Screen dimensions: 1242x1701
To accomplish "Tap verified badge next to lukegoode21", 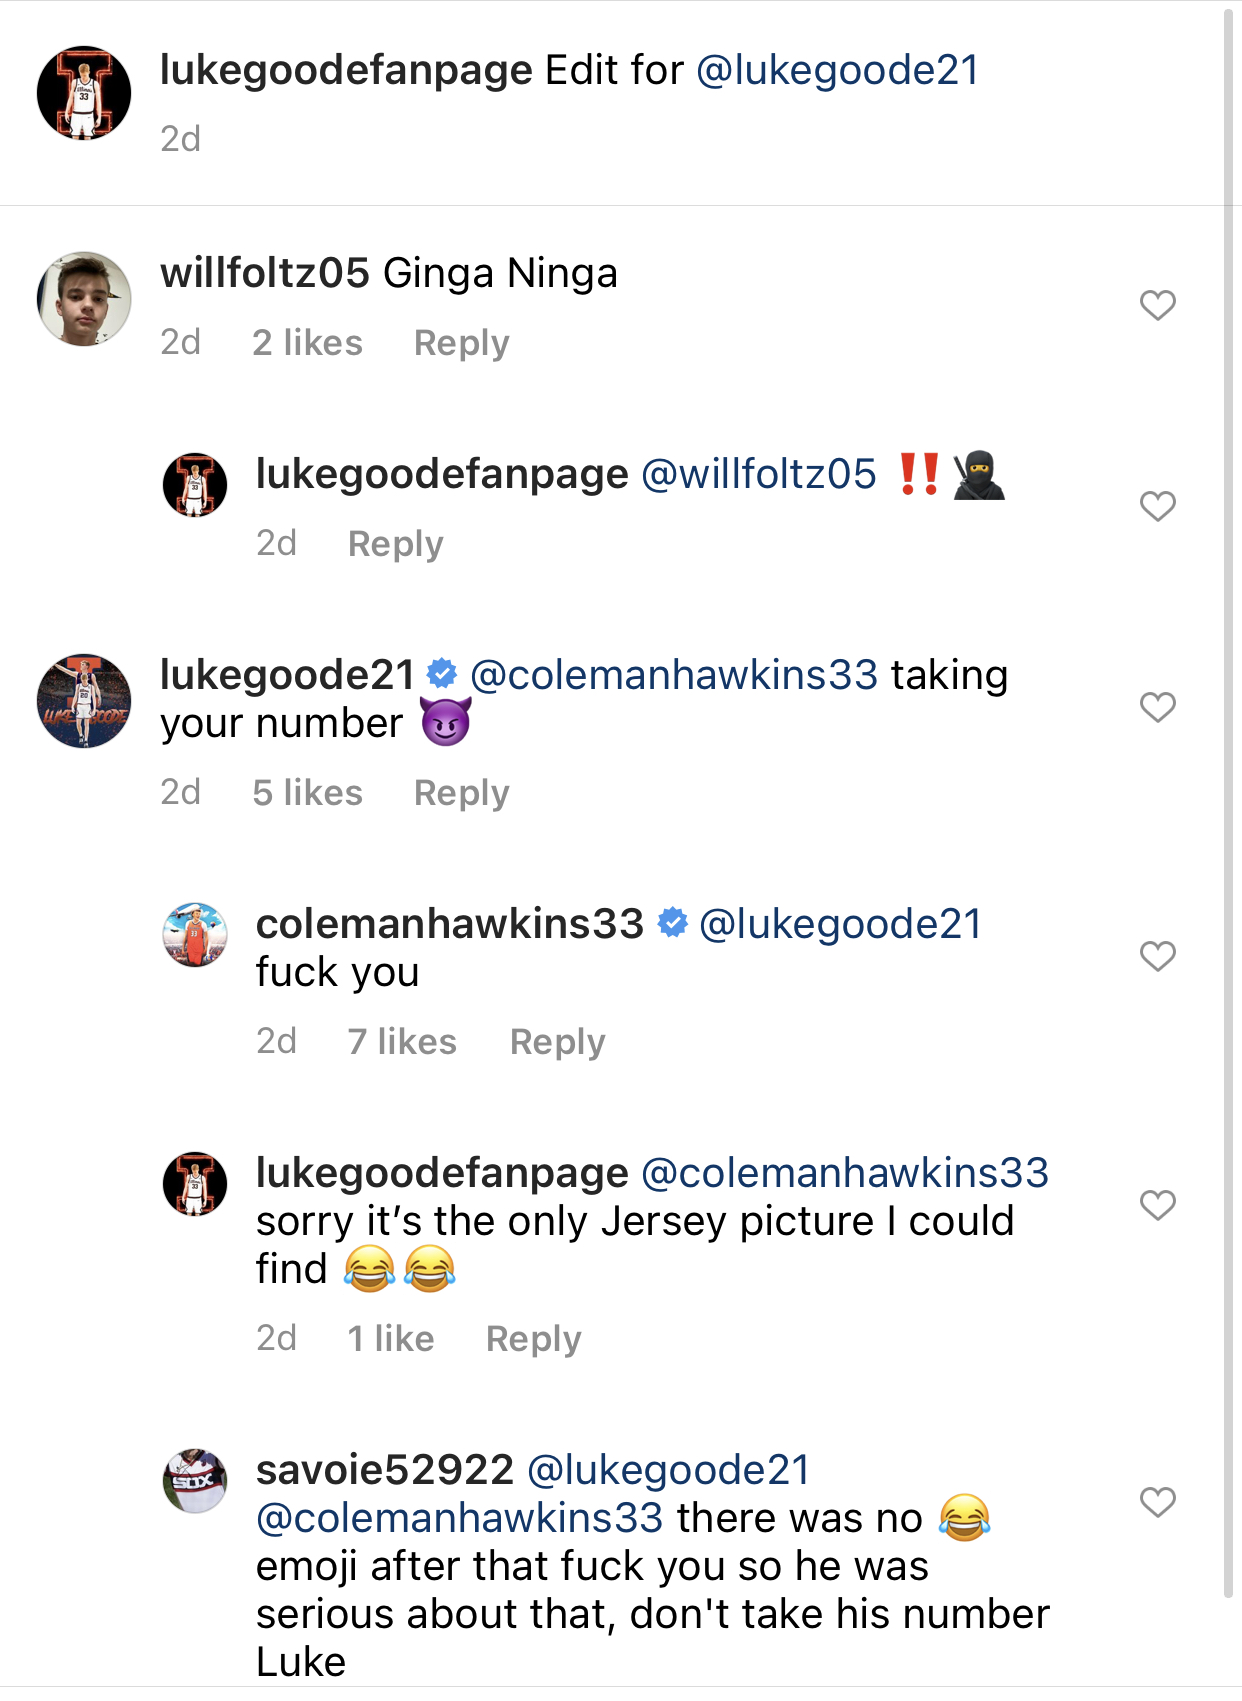I will 442,674.
